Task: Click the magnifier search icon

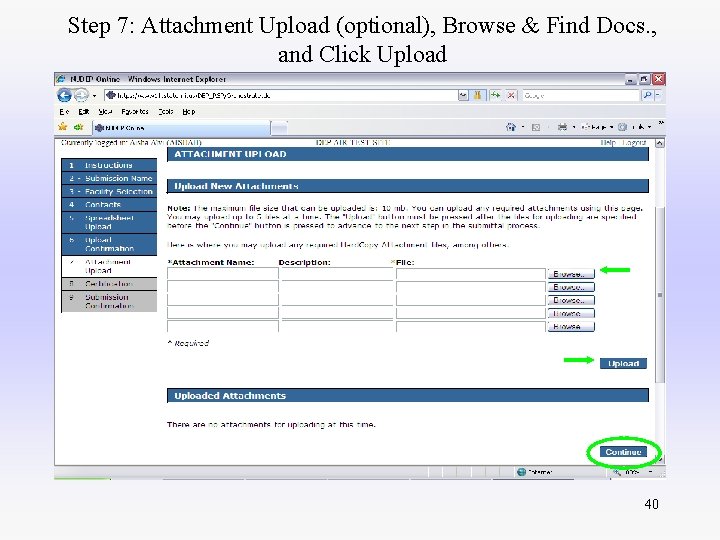Action: point(647,96)
